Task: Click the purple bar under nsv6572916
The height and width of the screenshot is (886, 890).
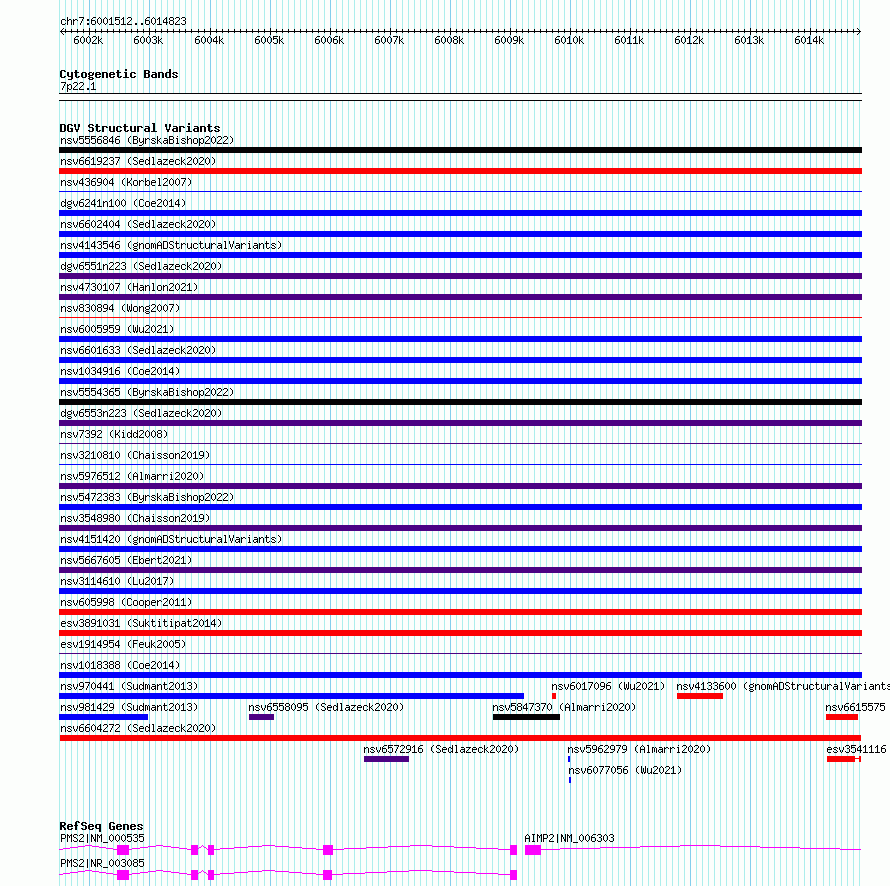Action: [387, 759]
